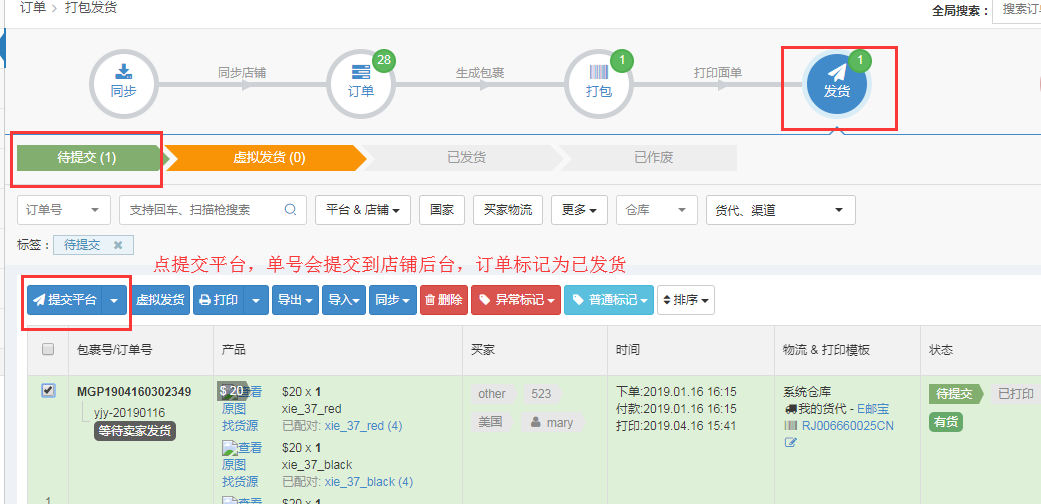
Task: Open the RJ006660025CN tracking link
Action: (849, 426)
